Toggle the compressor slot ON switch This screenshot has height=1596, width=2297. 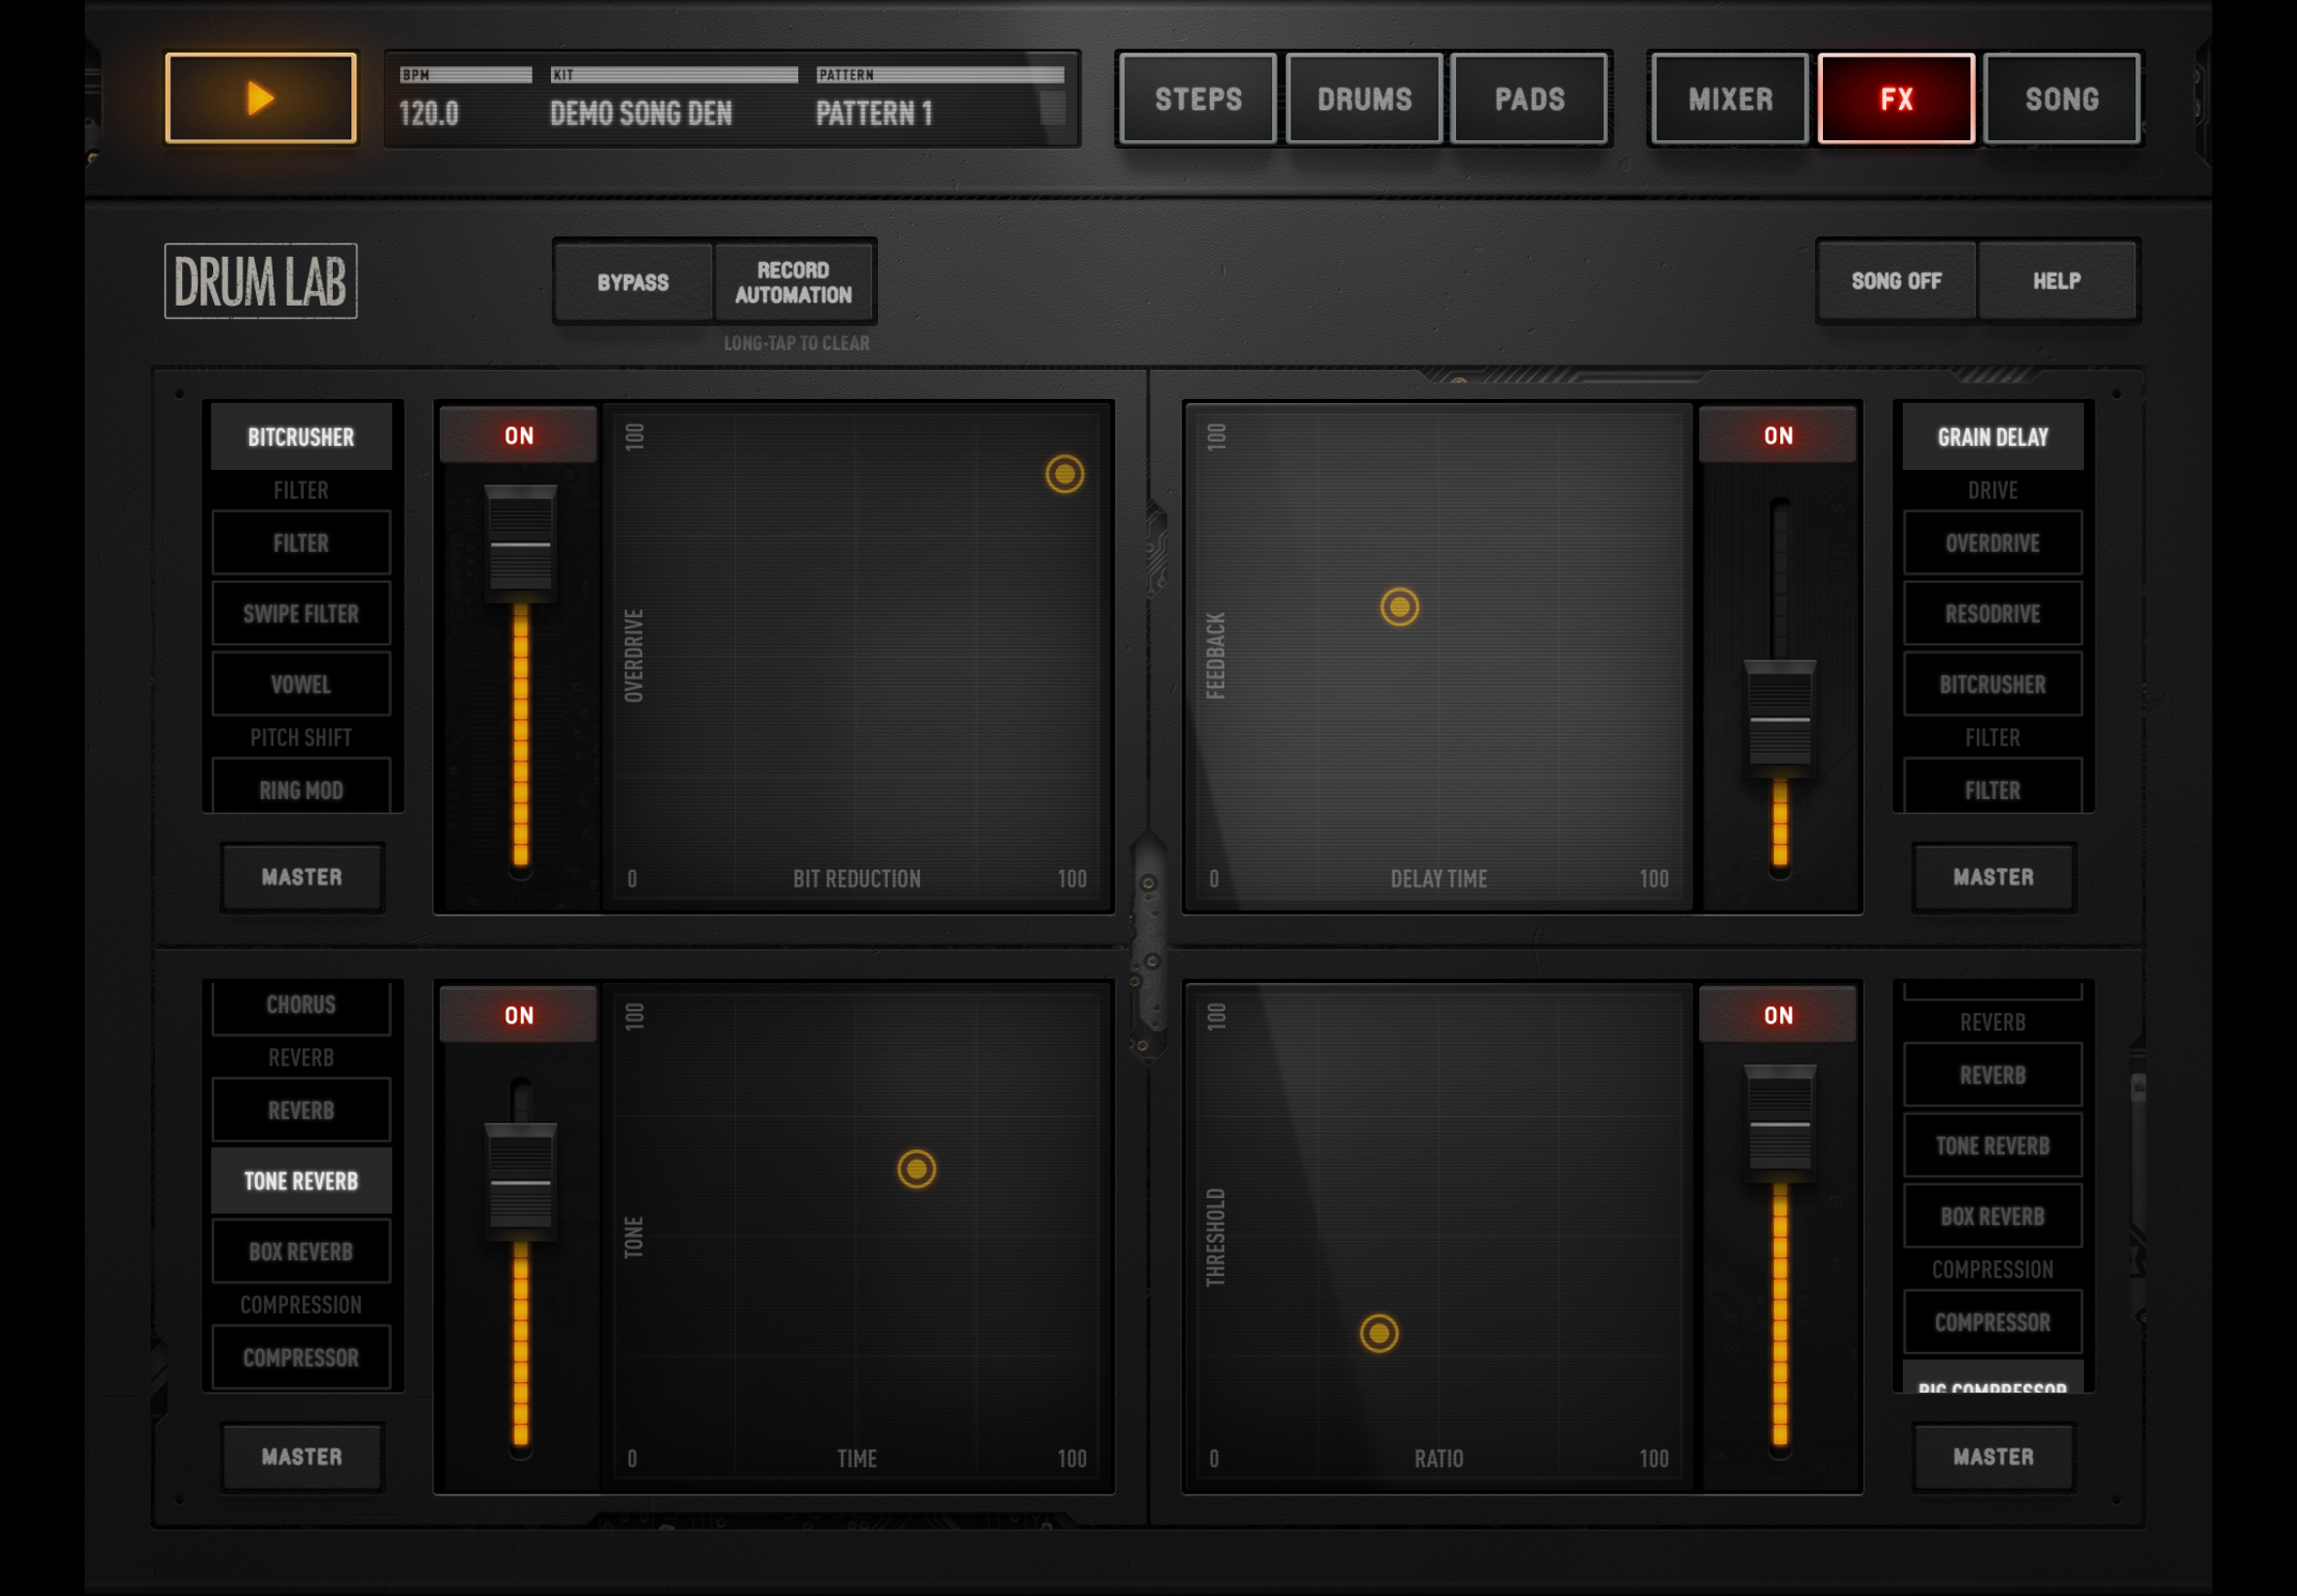tap(1778, 1015)
